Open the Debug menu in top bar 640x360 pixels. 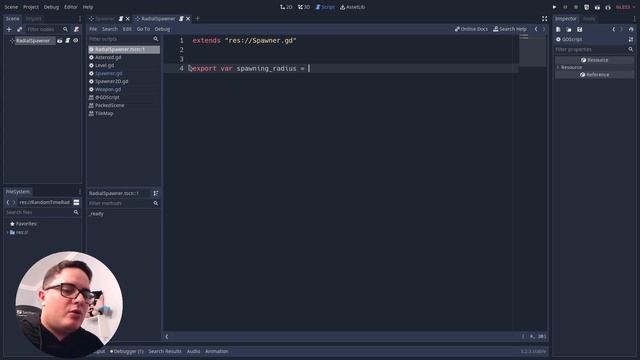click(x=51, y=7)
